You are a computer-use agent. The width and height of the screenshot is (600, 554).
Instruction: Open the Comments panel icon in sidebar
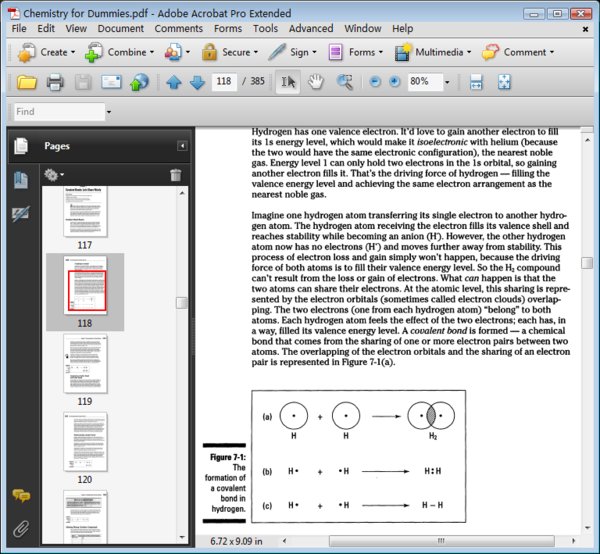coord(20,497)
